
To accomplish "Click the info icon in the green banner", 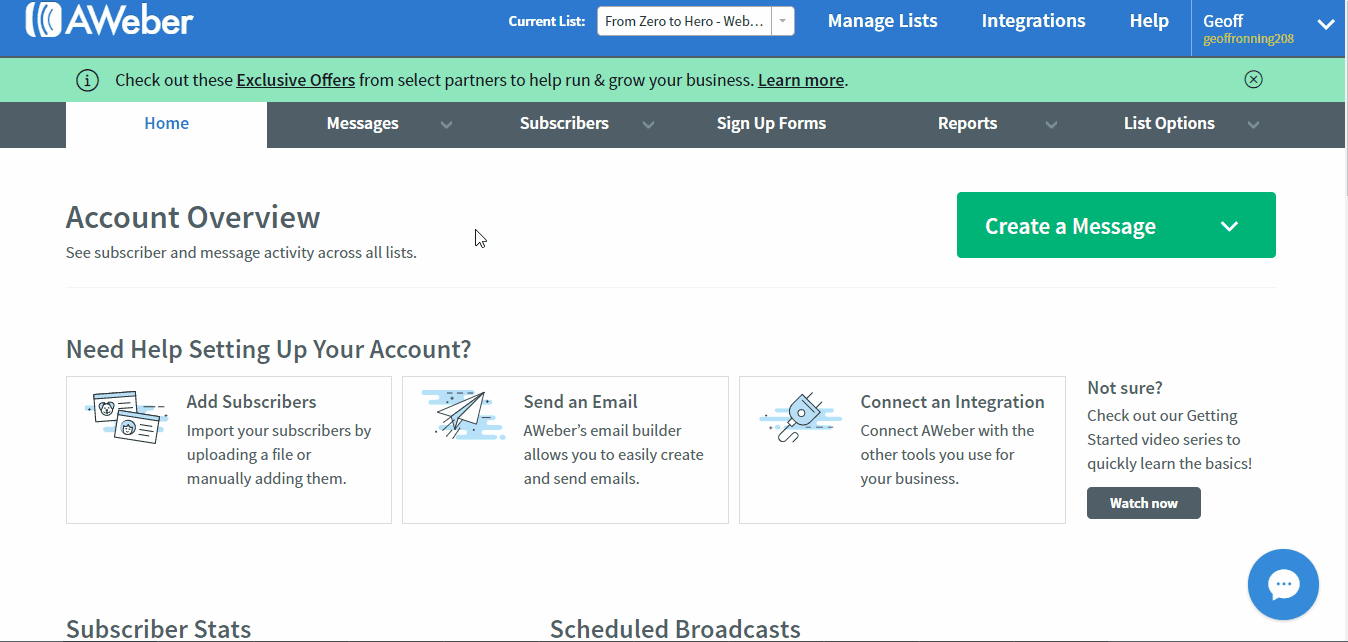I will pyautogui.click(x=88, y=81).
